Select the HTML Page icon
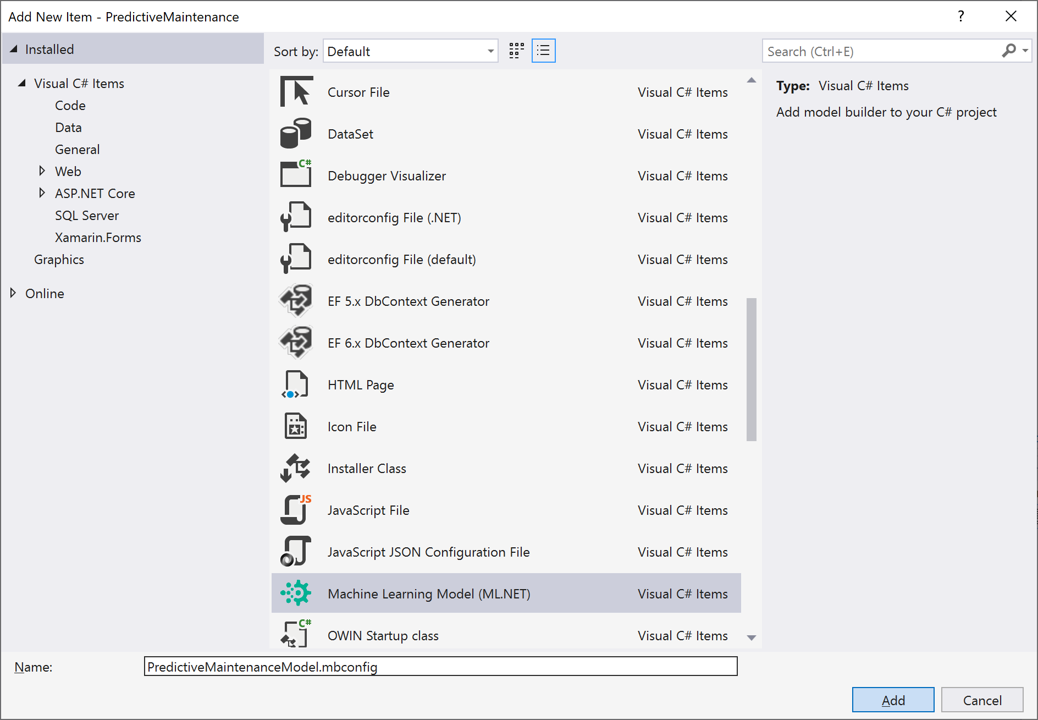Viewport: 1038px width, 720px height. [x=296, y=384]
